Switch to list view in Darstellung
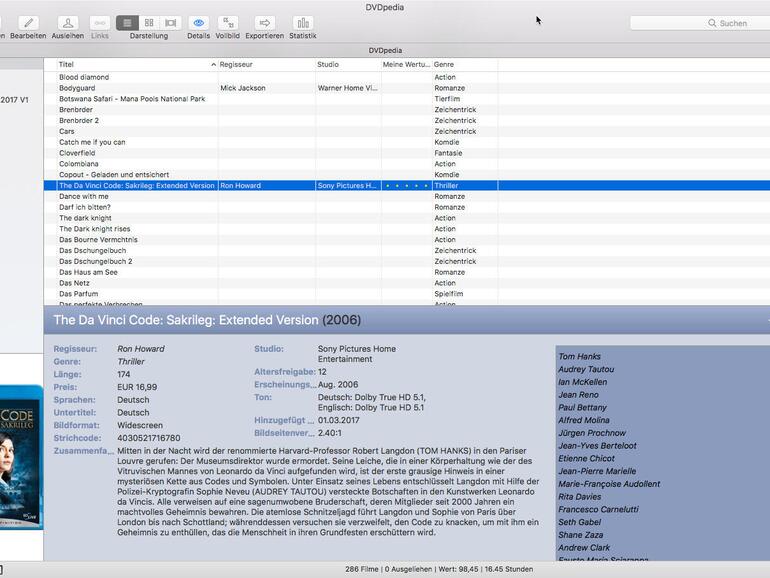This screenshot has width=770, height=578. 127,23
